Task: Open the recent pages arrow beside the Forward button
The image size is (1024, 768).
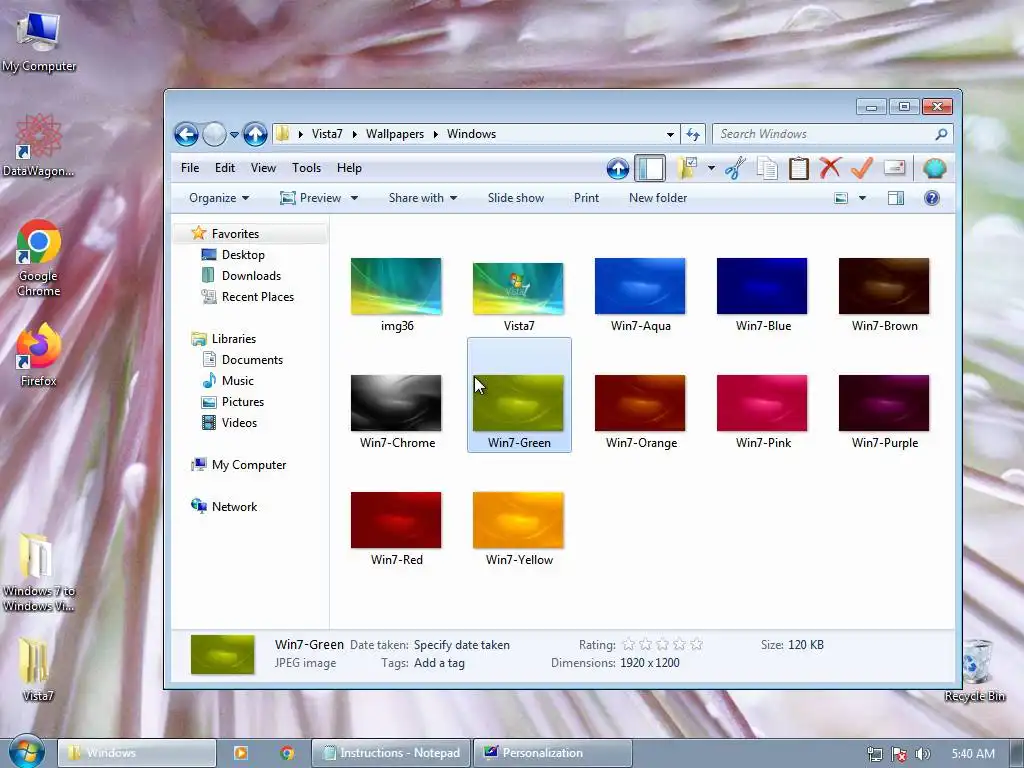Action: click(234, 135)
